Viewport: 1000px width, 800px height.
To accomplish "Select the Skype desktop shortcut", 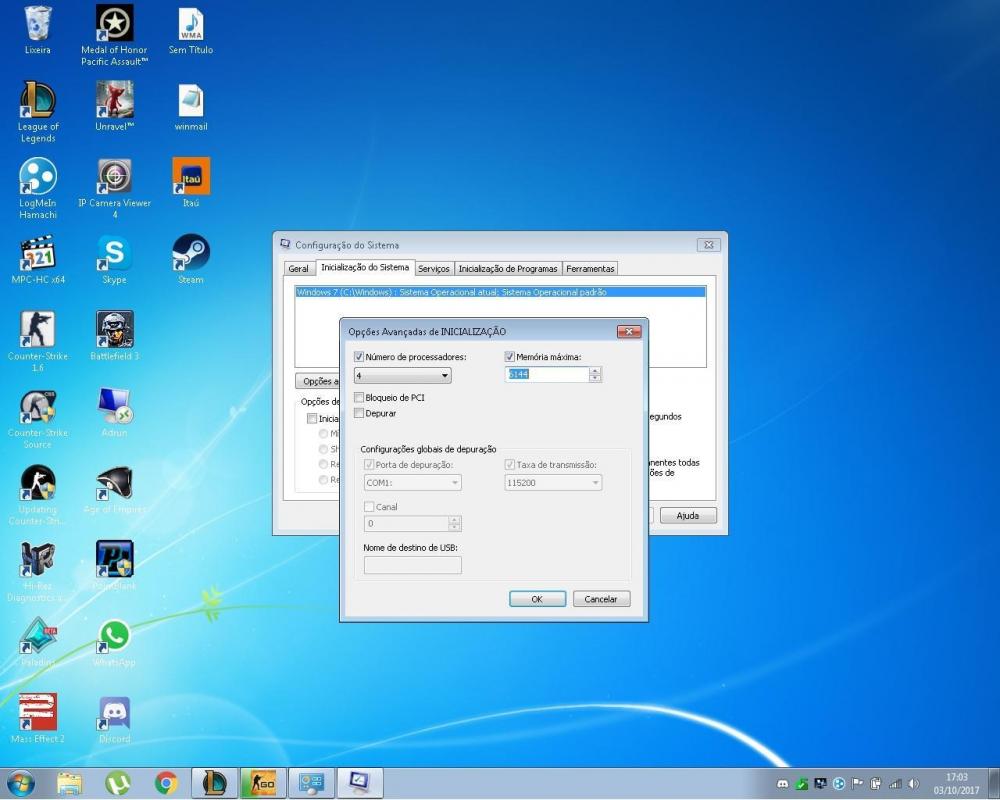I will (x=114, y=259).
